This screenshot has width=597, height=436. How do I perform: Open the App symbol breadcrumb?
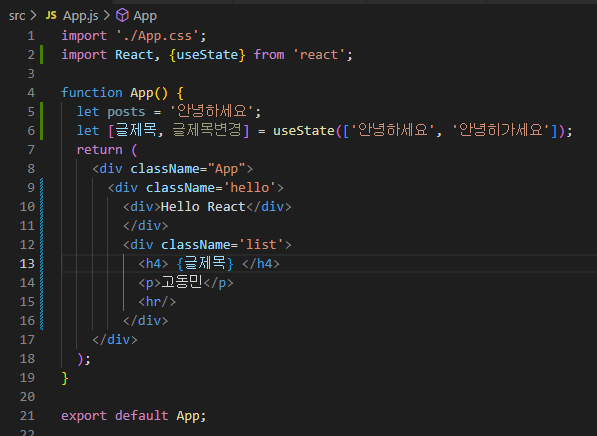pyautogui.click(x=145, y=16)
